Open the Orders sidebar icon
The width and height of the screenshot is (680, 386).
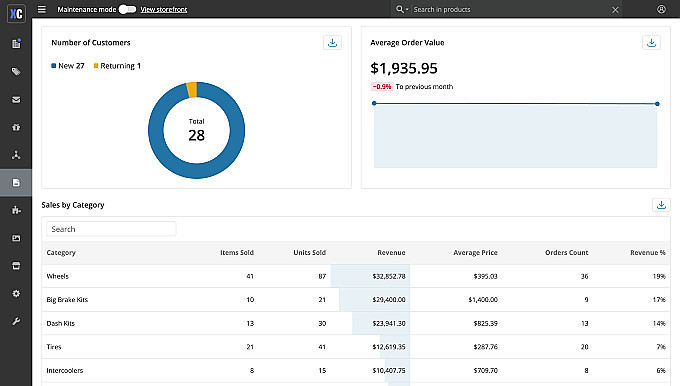[x=16, y=43]
